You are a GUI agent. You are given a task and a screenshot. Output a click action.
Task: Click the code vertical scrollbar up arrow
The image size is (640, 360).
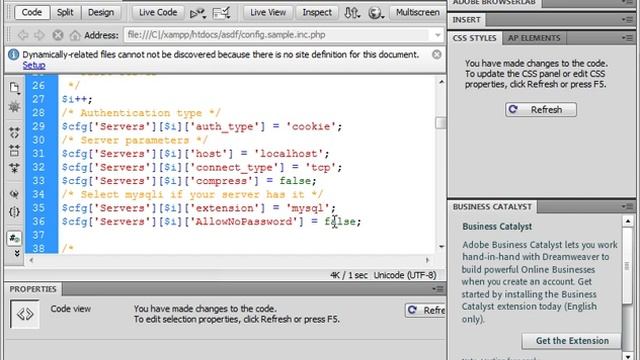441,82
